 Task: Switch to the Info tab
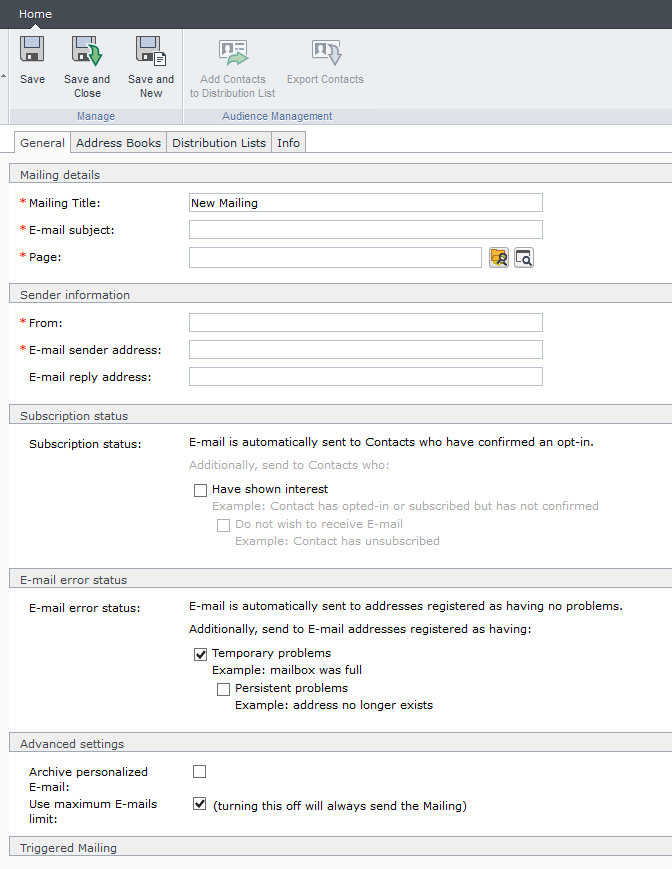tap(289, 142)
